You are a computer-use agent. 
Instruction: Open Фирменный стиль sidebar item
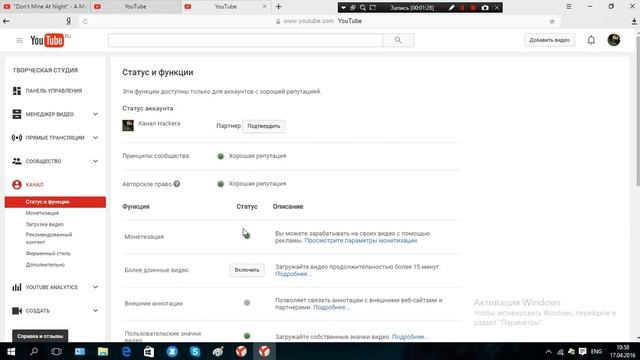click(48, 253)
